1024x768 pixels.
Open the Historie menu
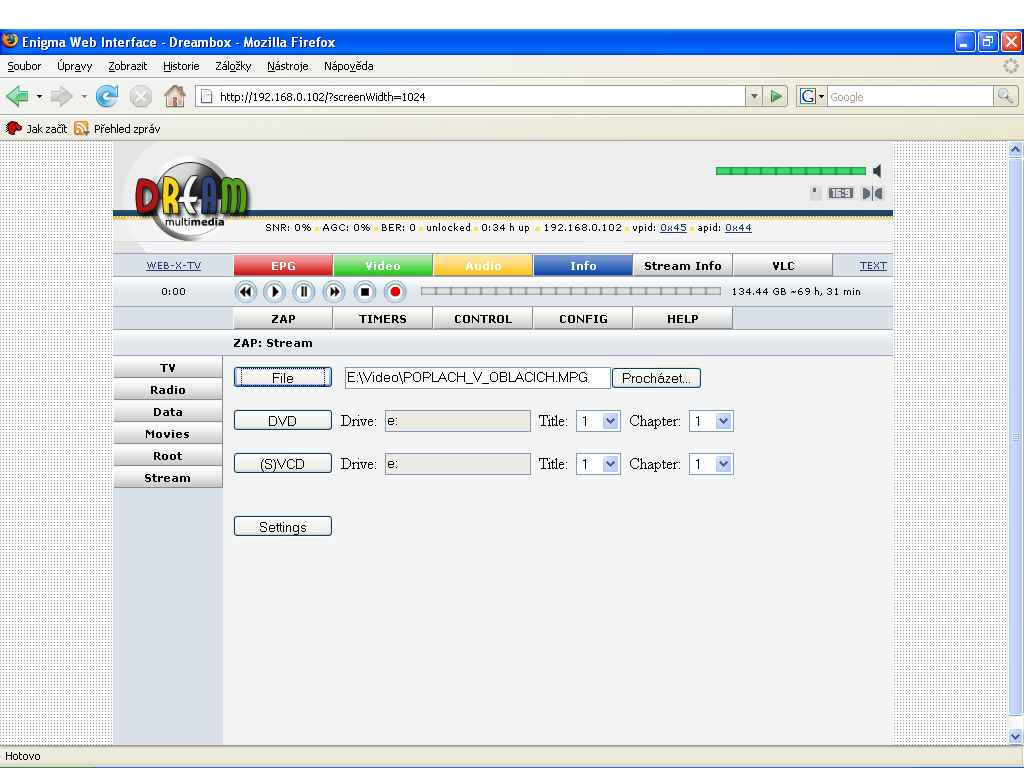click(181, 66)
